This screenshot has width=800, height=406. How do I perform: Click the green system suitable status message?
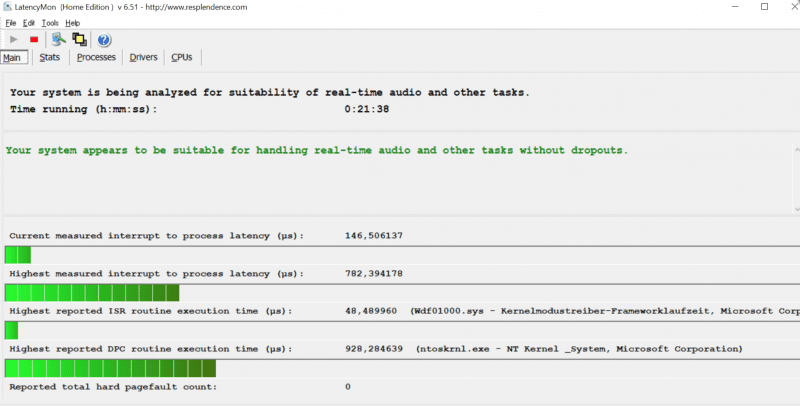(317, 150)
